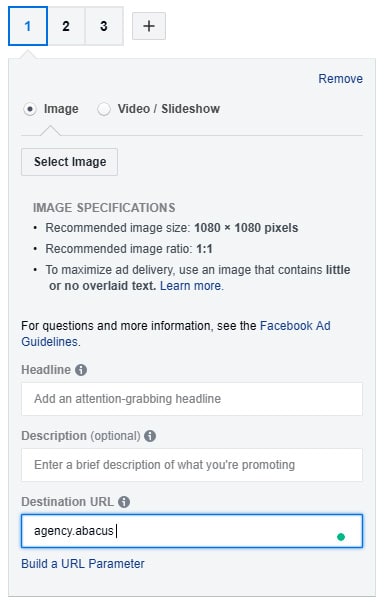386x602 pixels.
Task: Click the Destination URL info icon
Action: click(124, 502)
